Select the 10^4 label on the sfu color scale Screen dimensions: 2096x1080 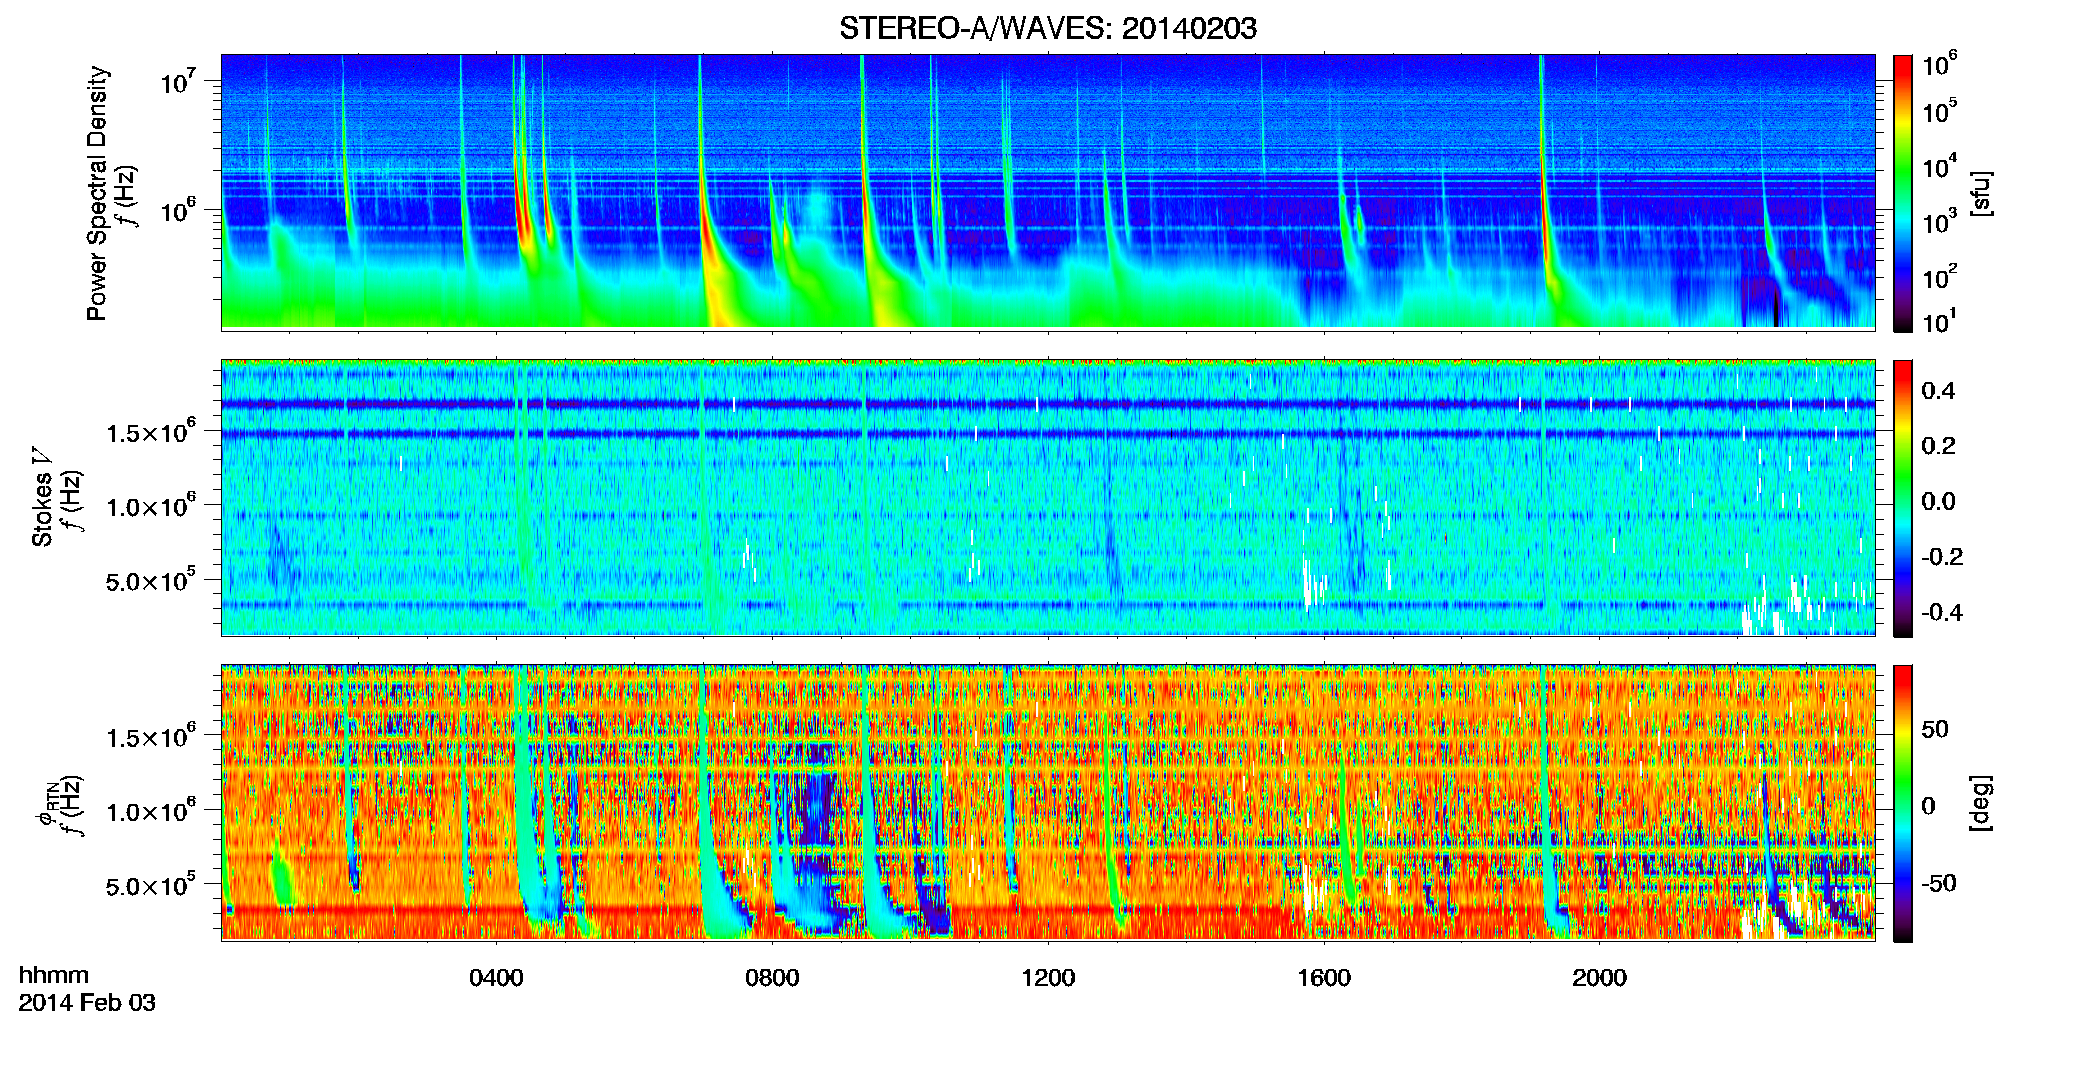(x=1939, y=166)
